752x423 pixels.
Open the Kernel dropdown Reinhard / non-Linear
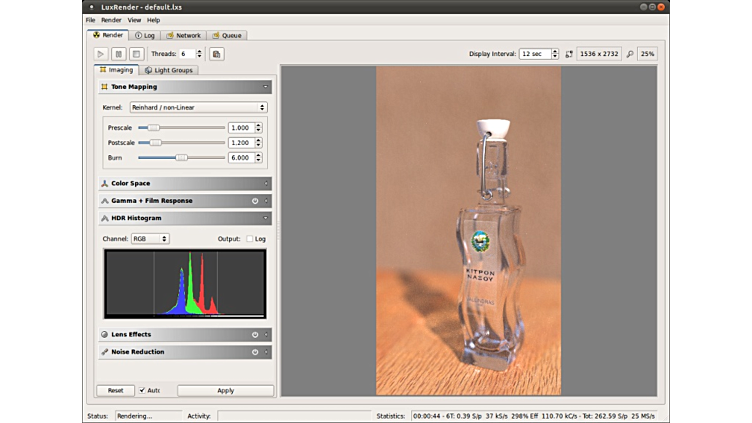coord(198,107)
